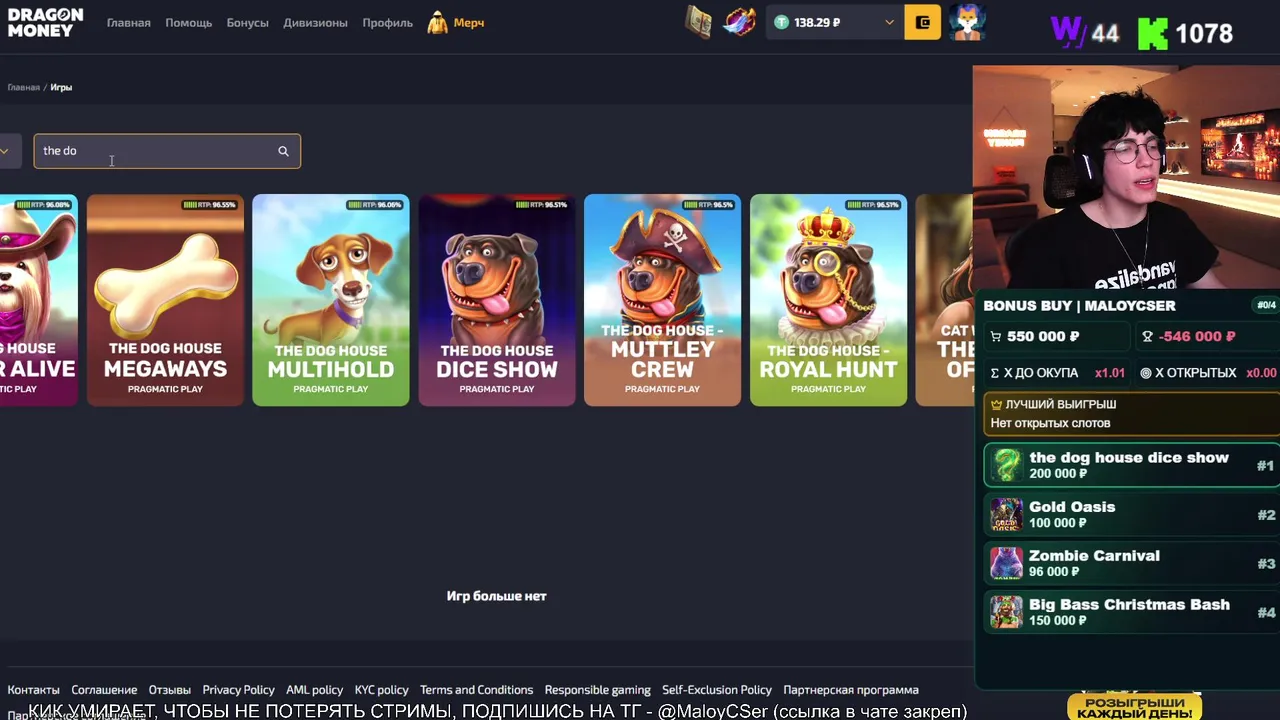
Task: Expand the filter dropdown left of search
Action: coord(6,151)
